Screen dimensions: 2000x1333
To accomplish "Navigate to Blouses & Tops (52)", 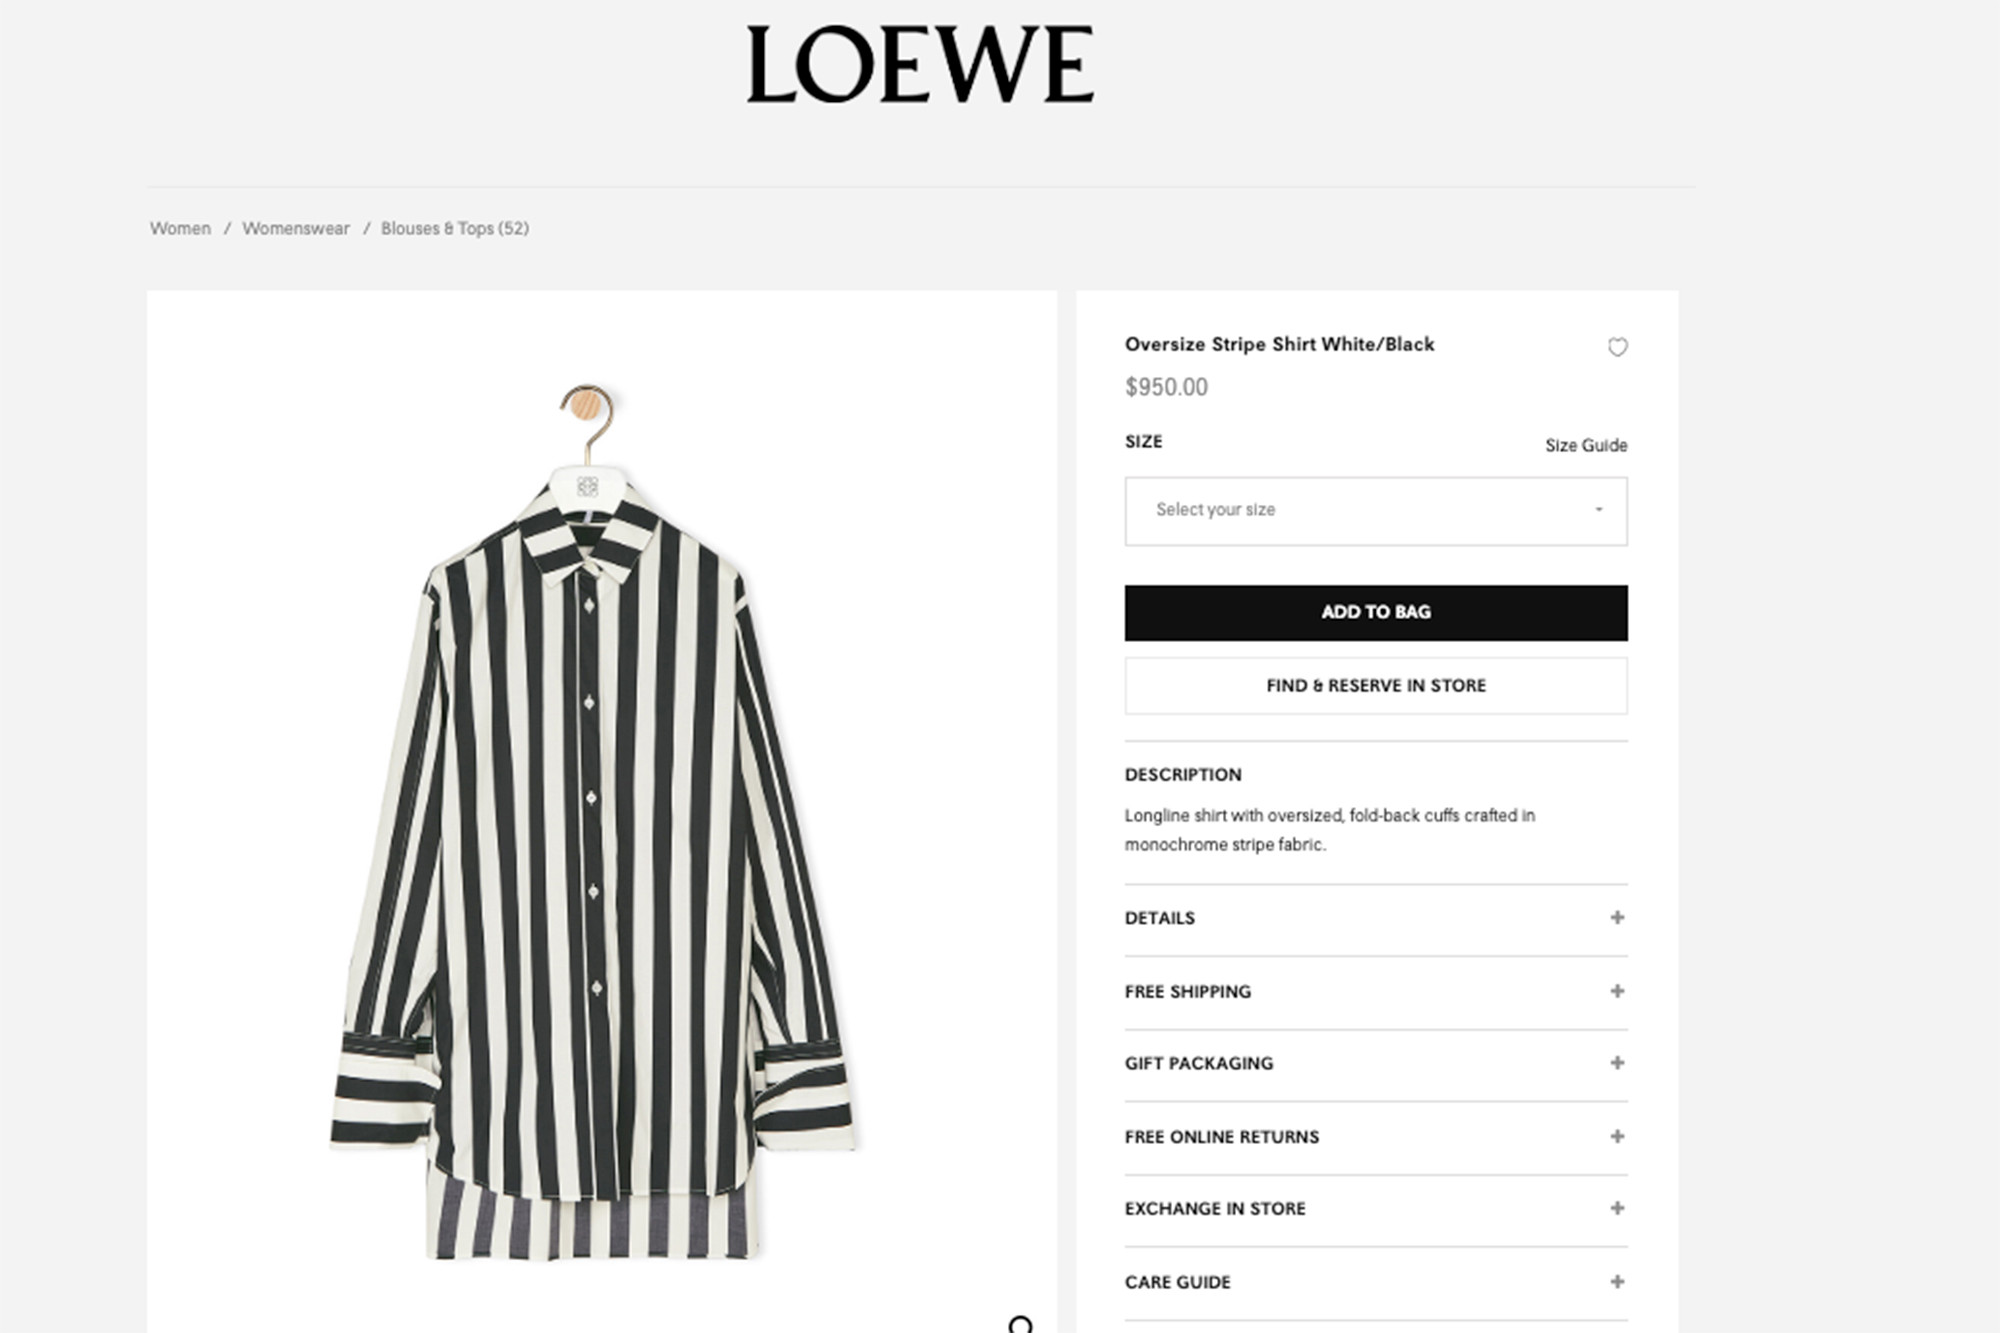I will point(455,229).
